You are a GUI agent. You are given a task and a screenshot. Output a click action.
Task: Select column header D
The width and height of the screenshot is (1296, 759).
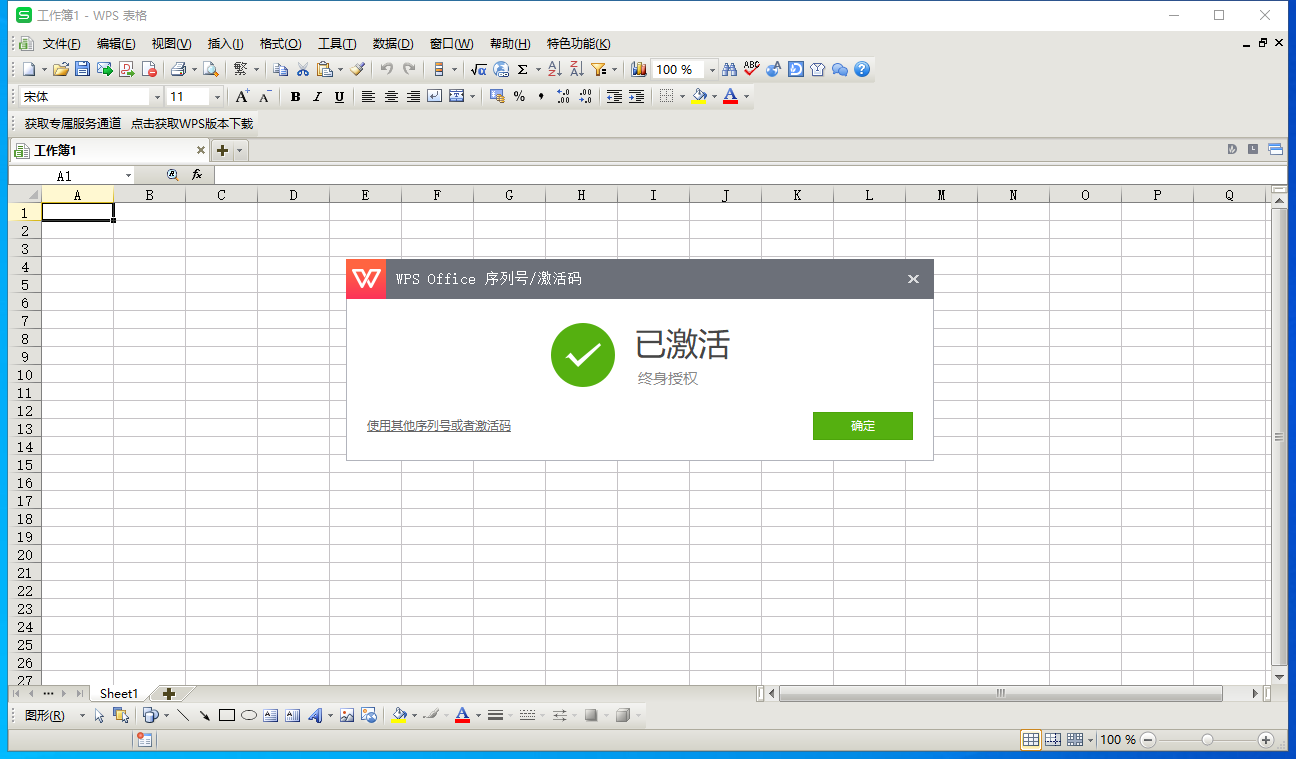(x=293, y=195)
